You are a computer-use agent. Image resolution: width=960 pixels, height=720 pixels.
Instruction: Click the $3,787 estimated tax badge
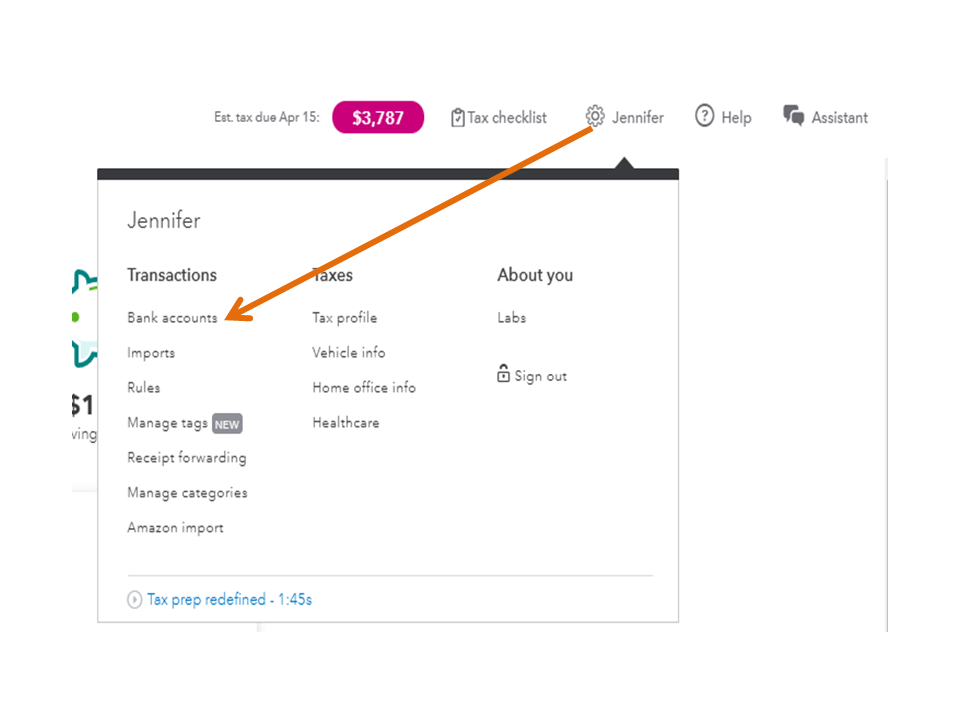point(378,118)
